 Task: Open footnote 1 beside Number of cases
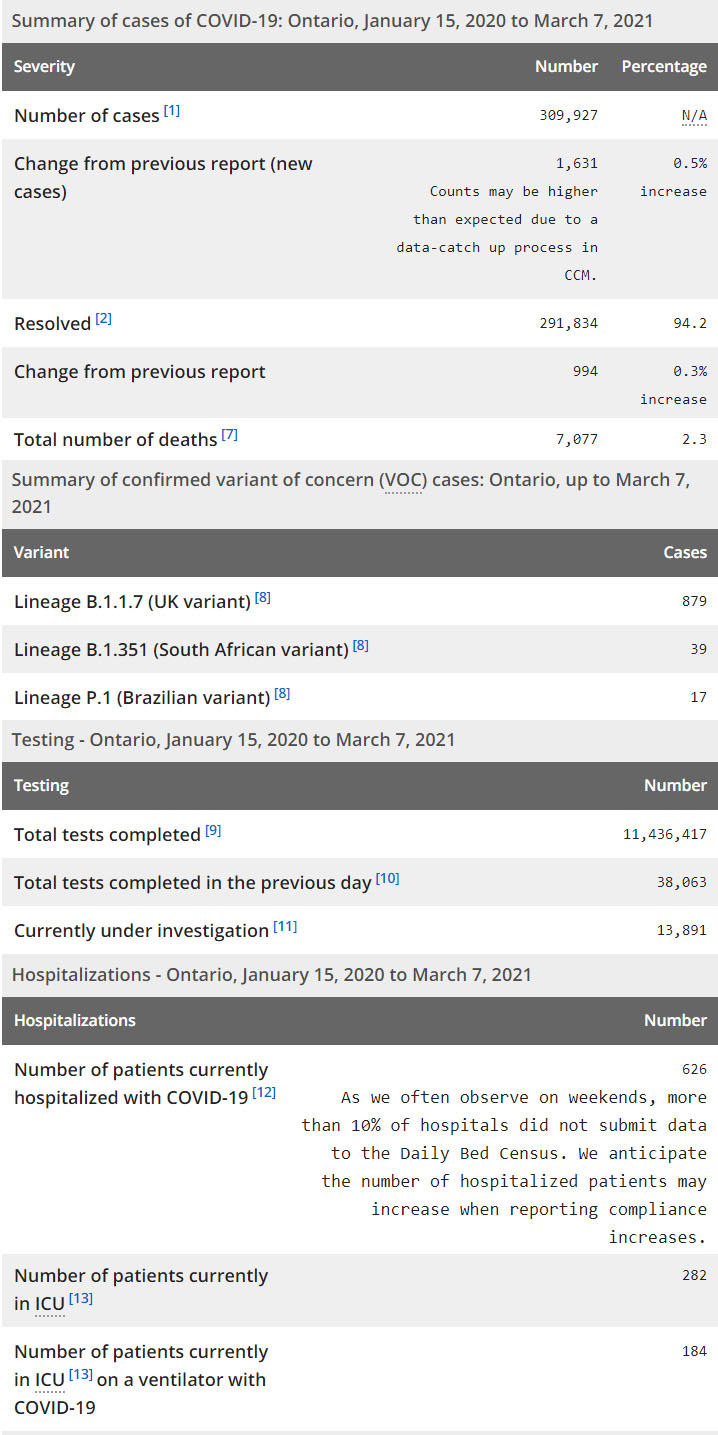click(172, 111)
